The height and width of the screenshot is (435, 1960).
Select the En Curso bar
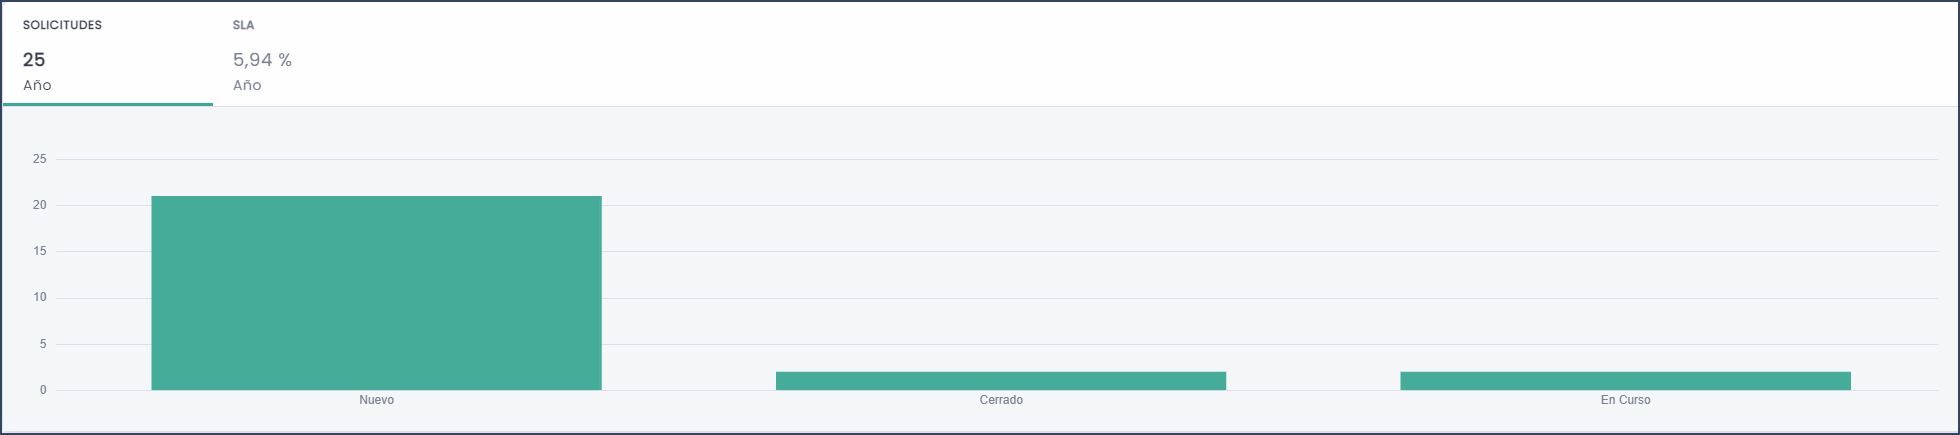[x=1625, y=381]
